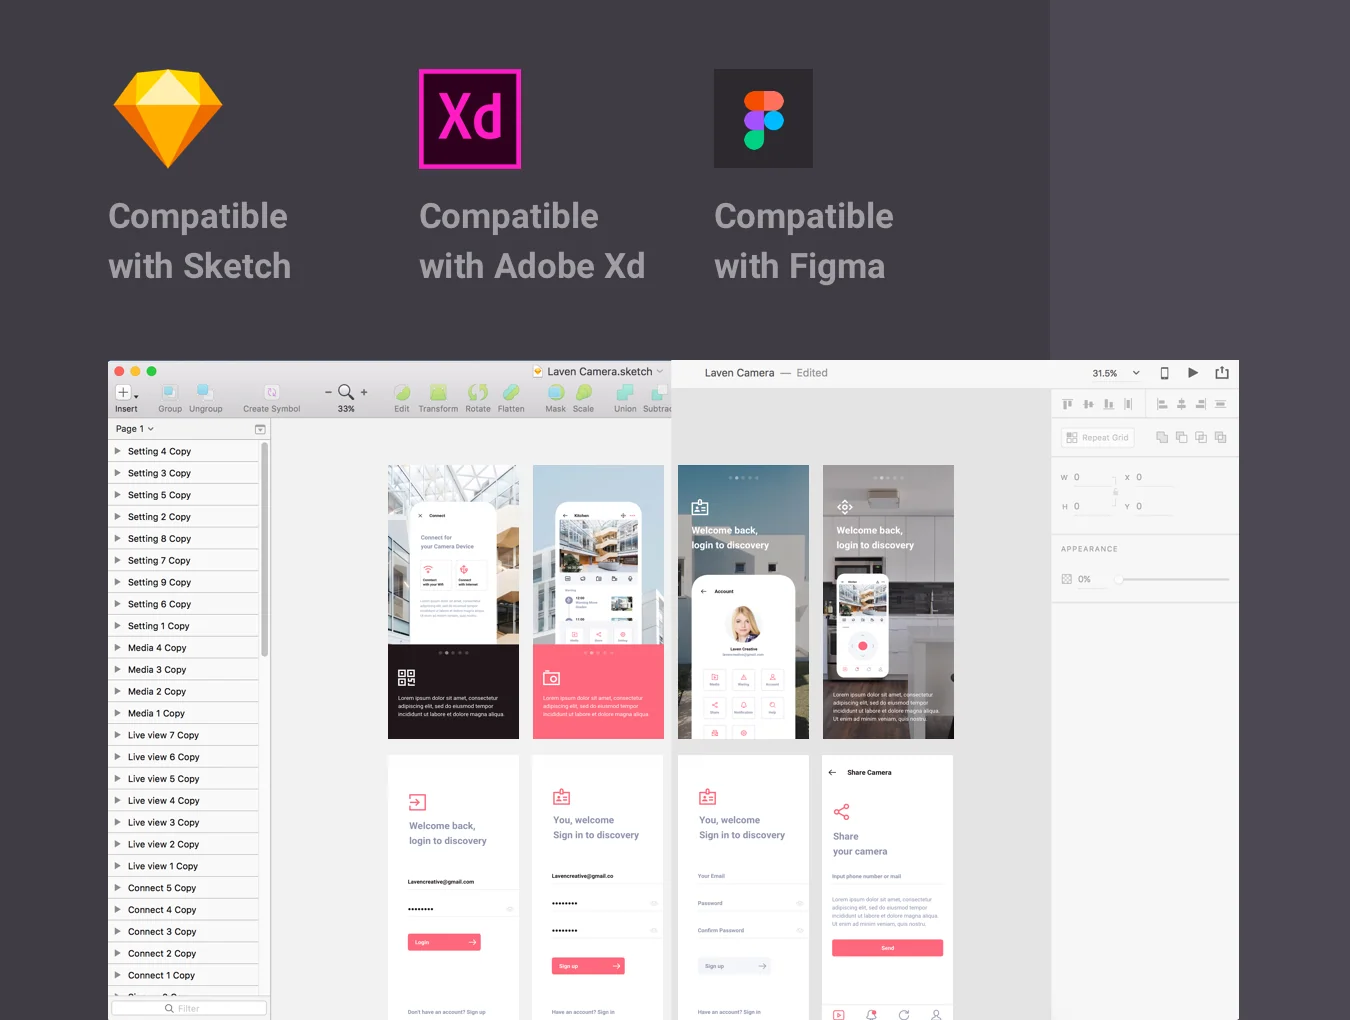Click the Union boolean icon in Sketch toolbar

click(x=625, y=392)
